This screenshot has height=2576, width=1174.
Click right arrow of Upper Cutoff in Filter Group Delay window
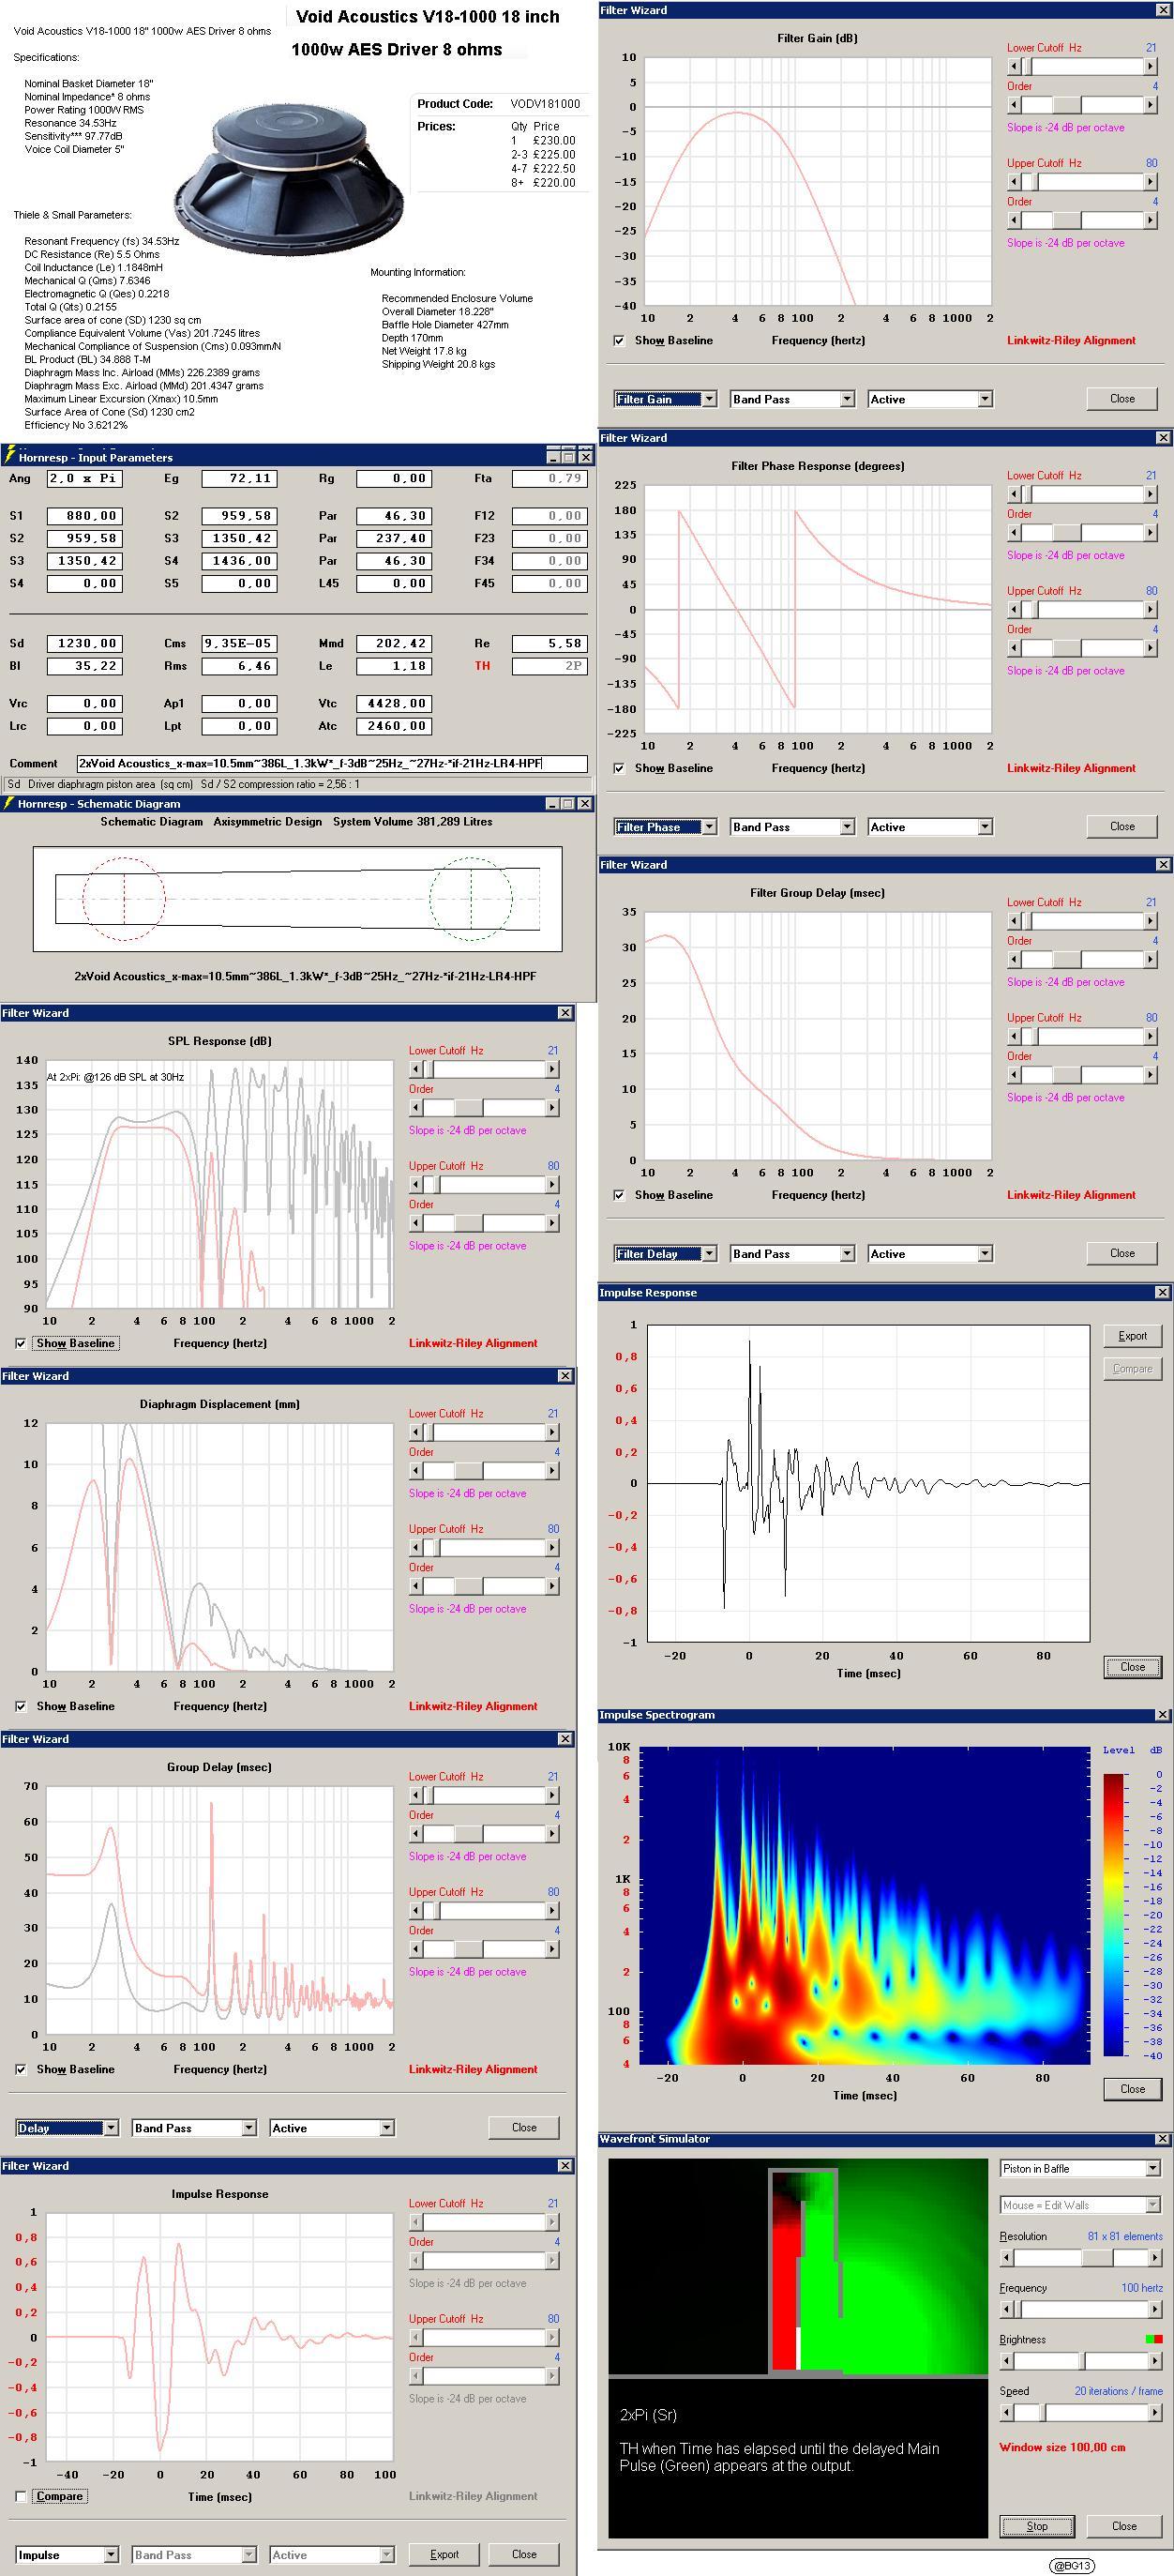[1150, 1037]
